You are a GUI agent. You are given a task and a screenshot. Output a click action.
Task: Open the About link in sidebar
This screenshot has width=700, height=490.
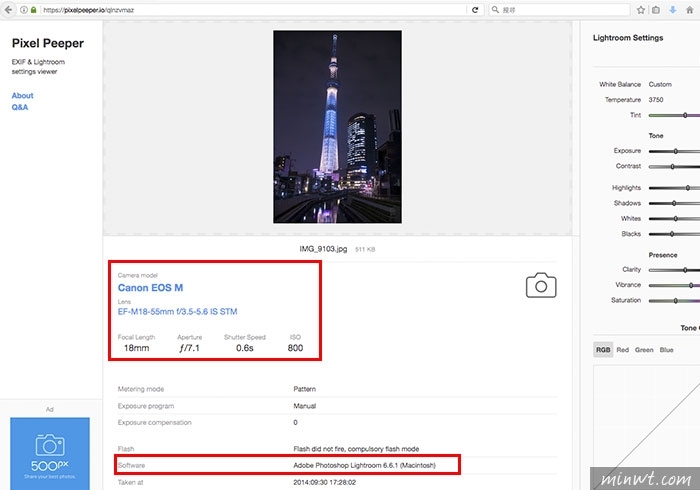tap(22, 96)
